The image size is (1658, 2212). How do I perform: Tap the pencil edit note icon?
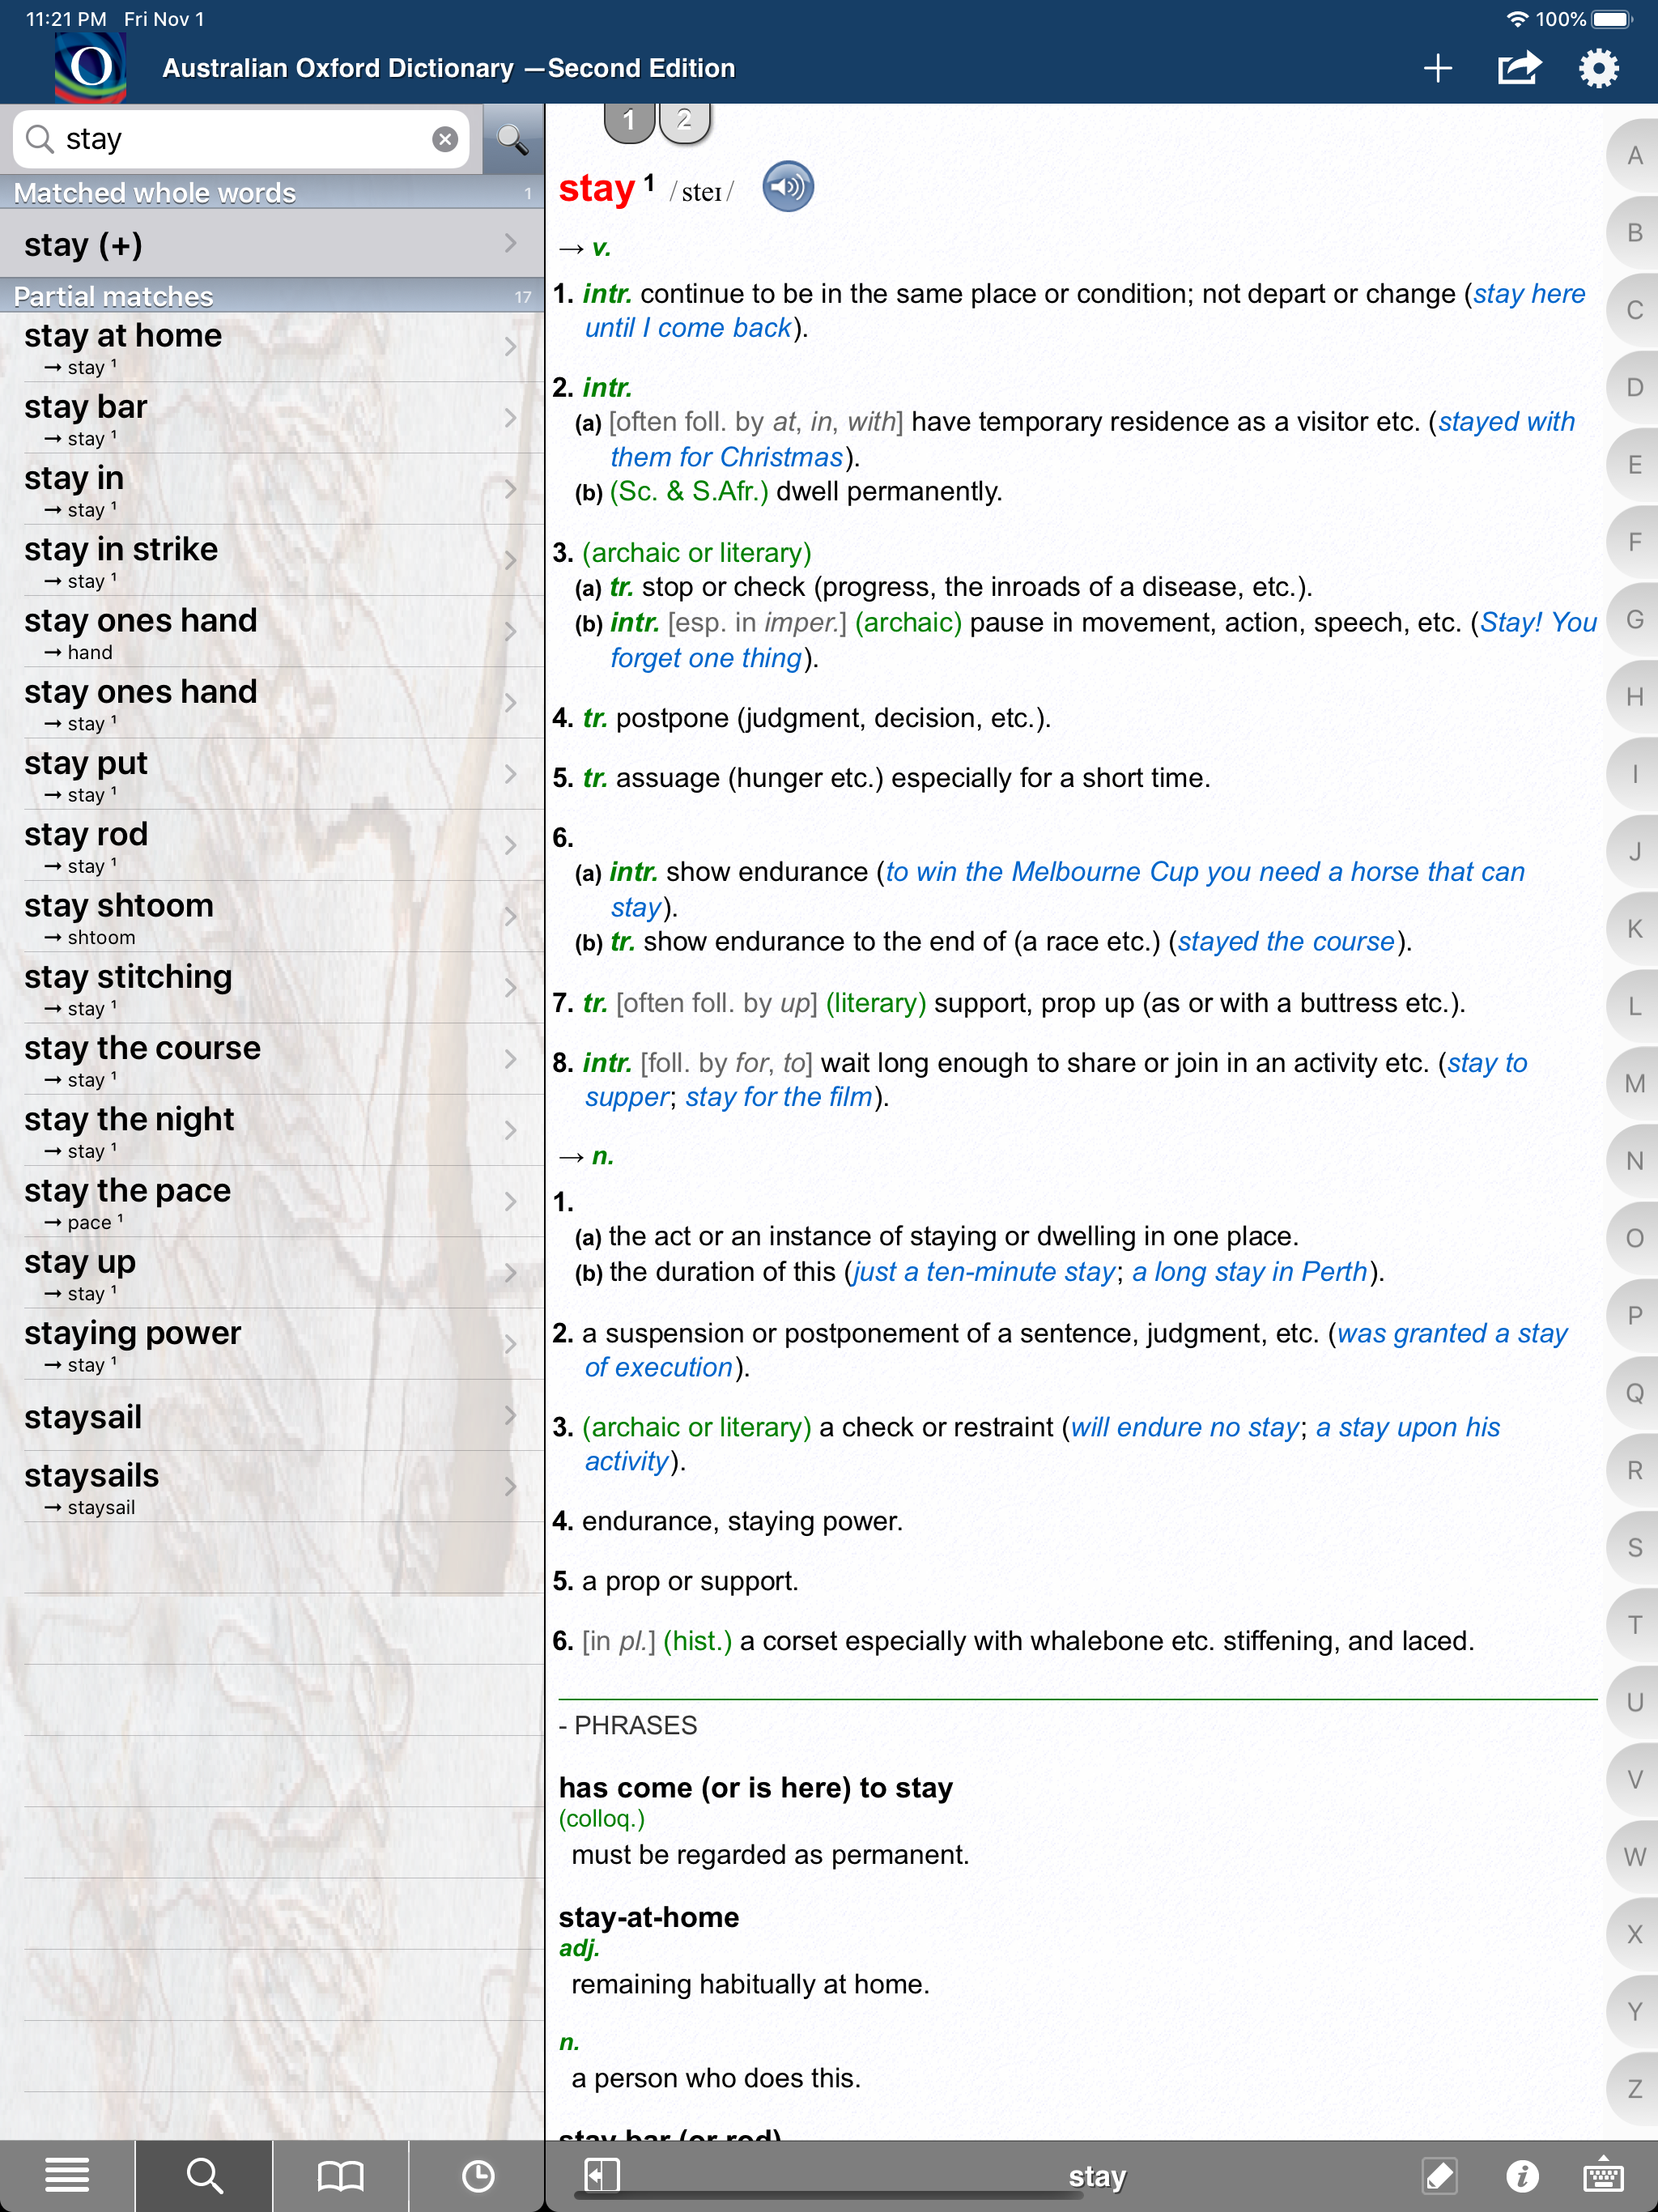coord(1439,2175)
